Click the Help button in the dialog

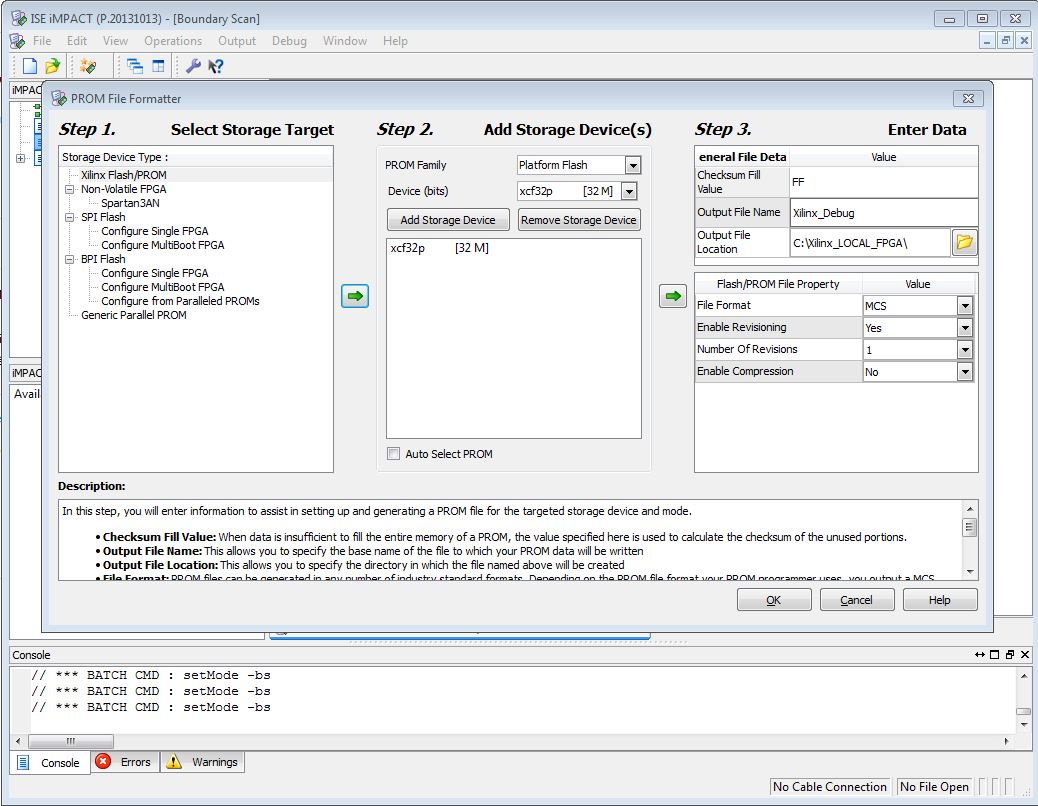point(939,600)
